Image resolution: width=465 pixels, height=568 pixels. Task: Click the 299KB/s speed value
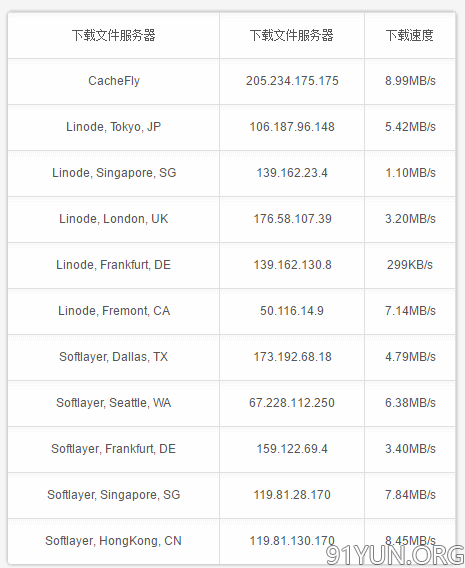click(x=410, y=265)
